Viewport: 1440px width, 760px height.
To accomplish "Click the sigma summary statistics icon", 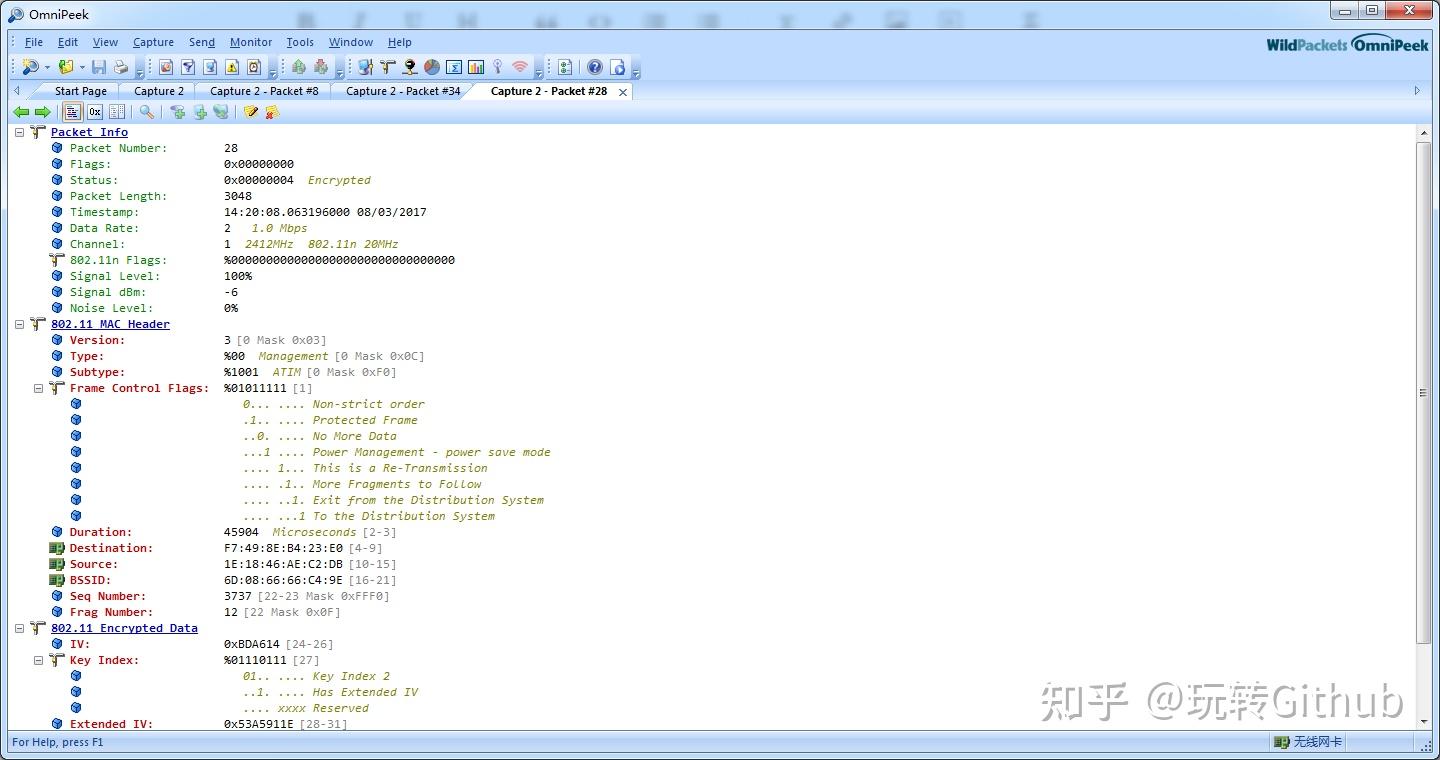I will tap(454, 67).
